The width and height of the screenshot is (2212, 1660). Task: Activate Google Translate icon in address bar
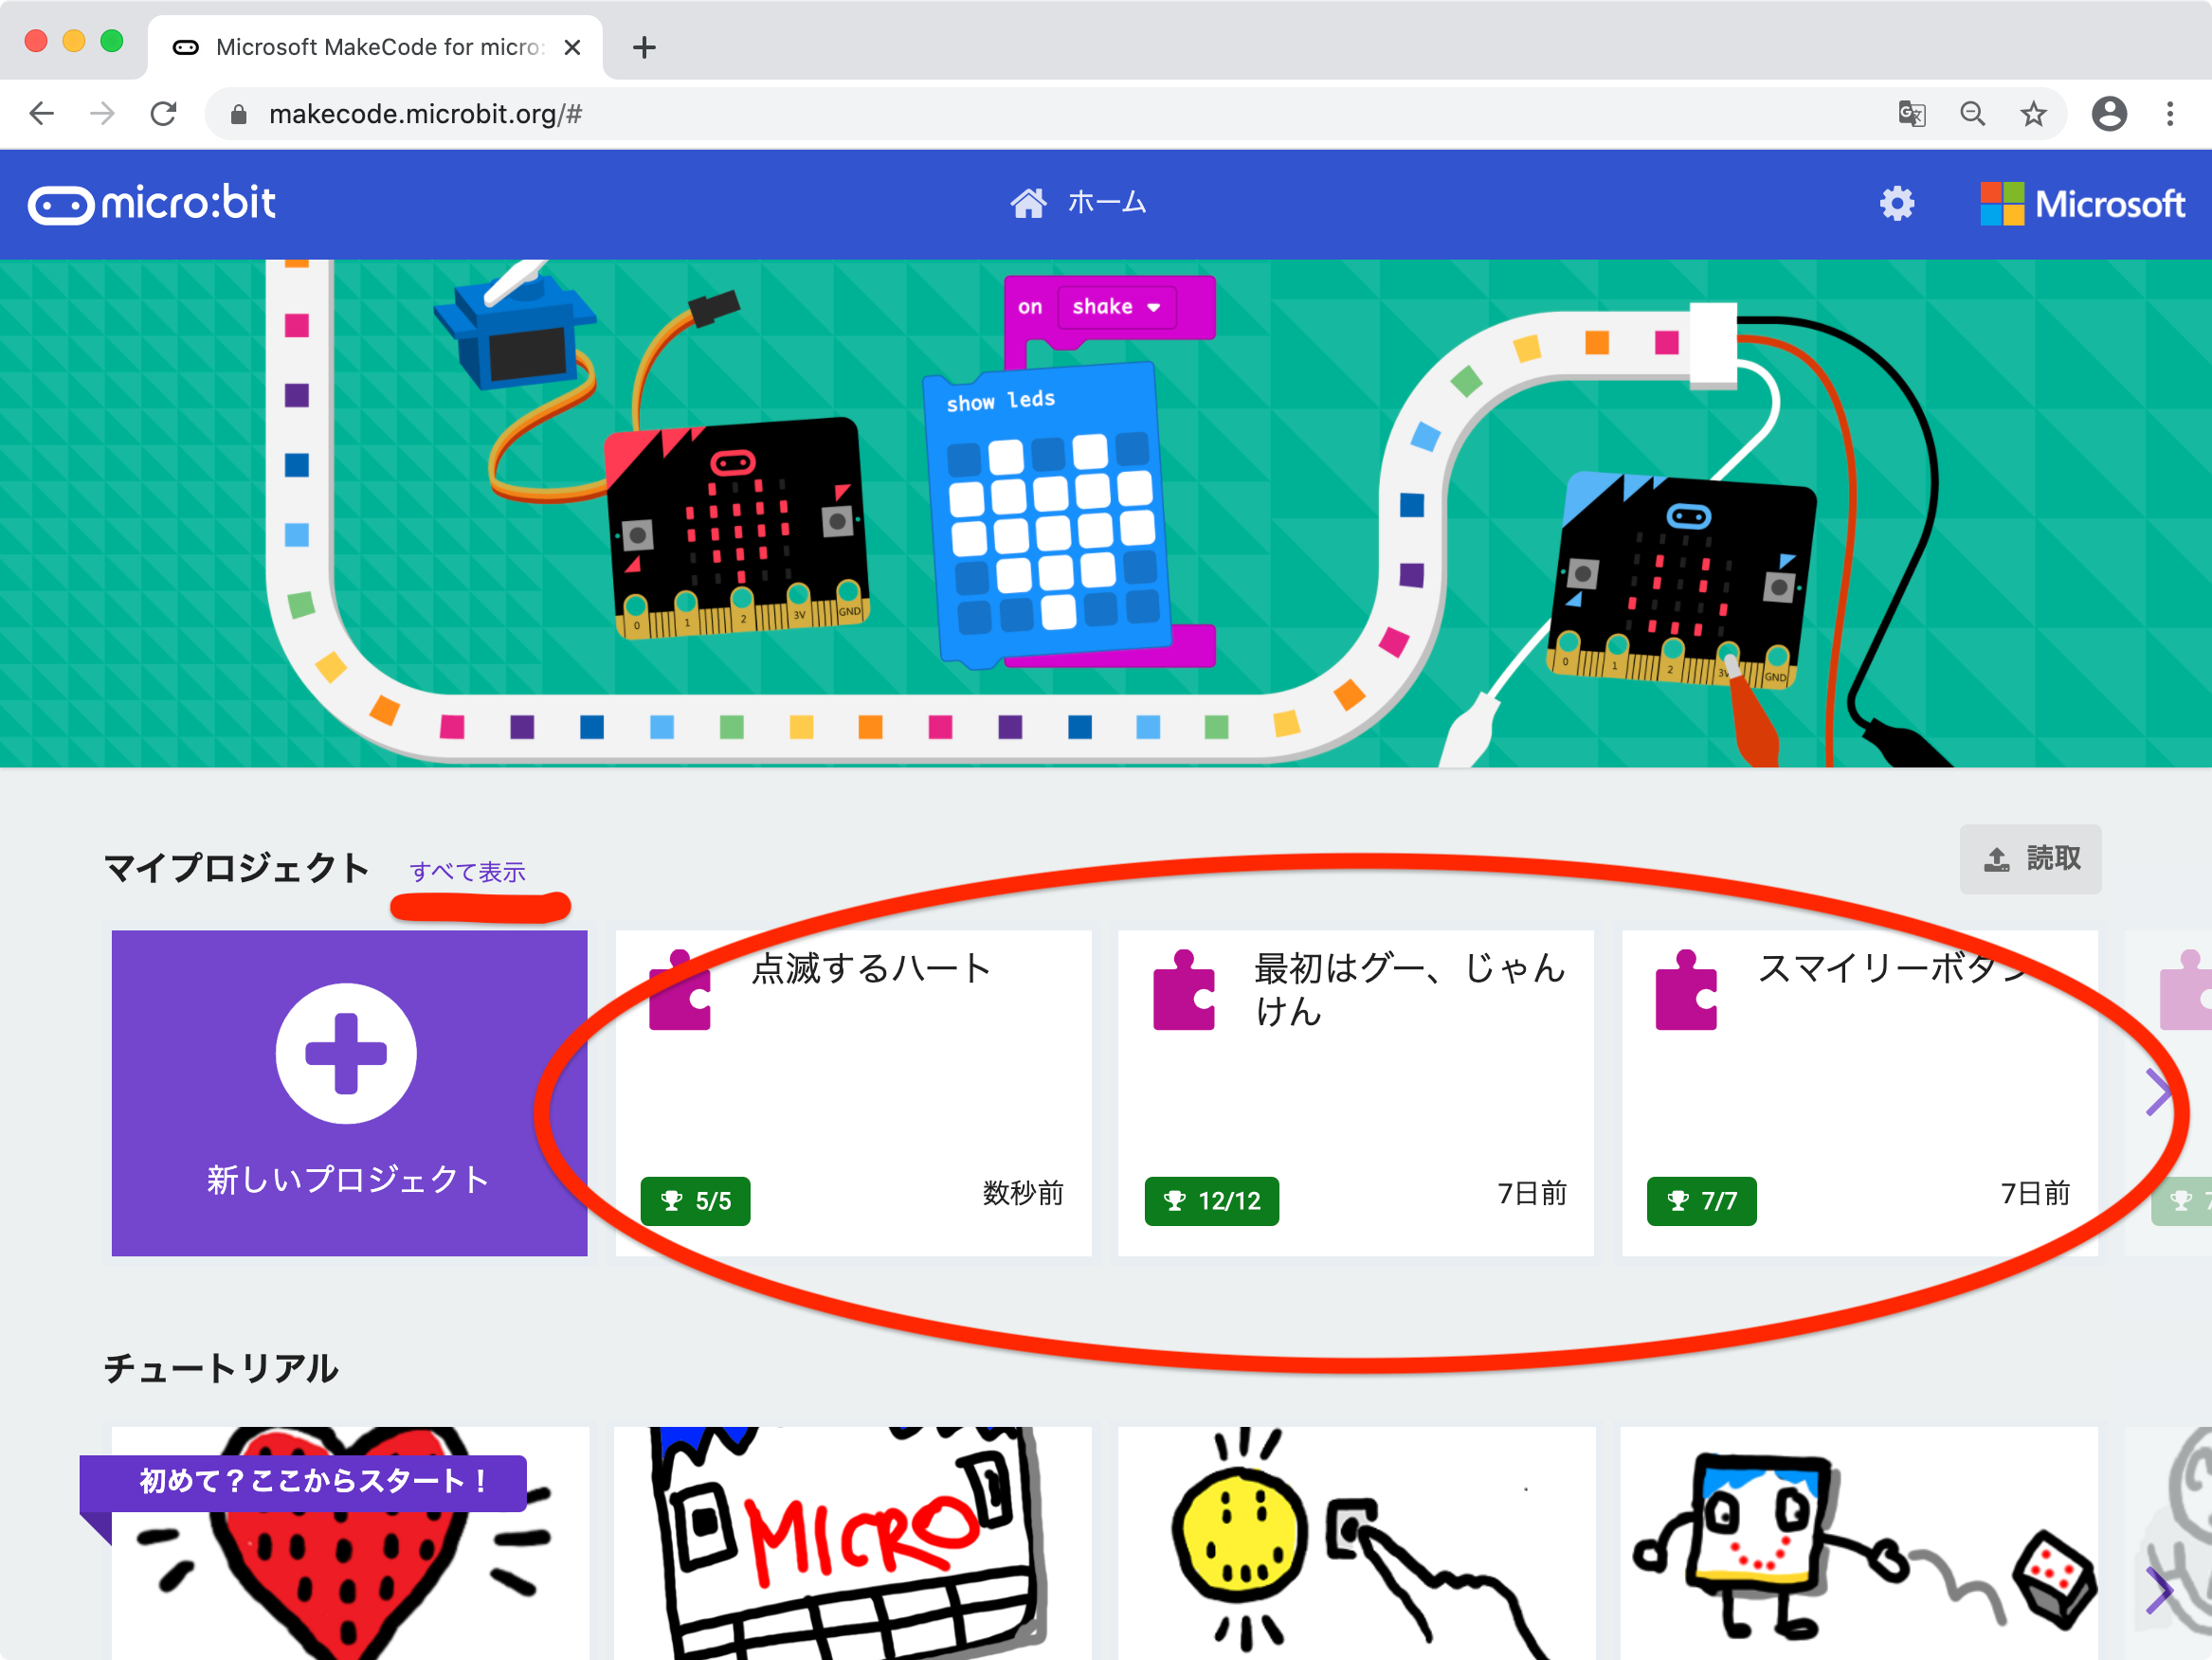click(x=1911, y=113)
